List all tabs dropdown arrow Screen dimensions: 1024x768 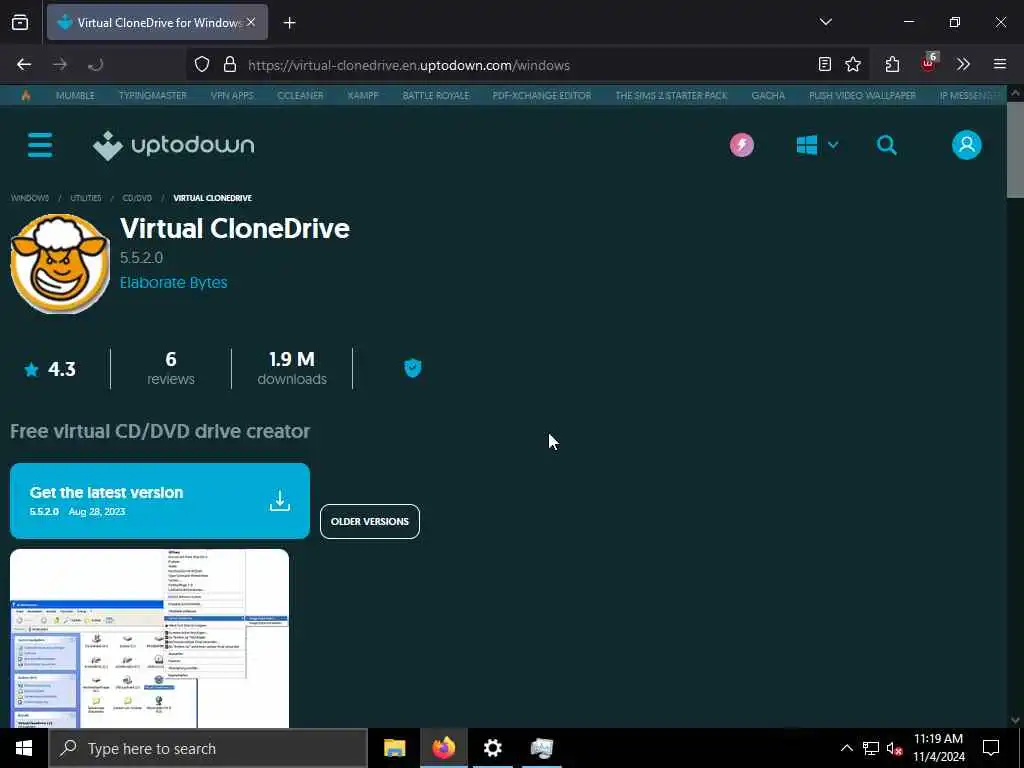coord(825,22)
